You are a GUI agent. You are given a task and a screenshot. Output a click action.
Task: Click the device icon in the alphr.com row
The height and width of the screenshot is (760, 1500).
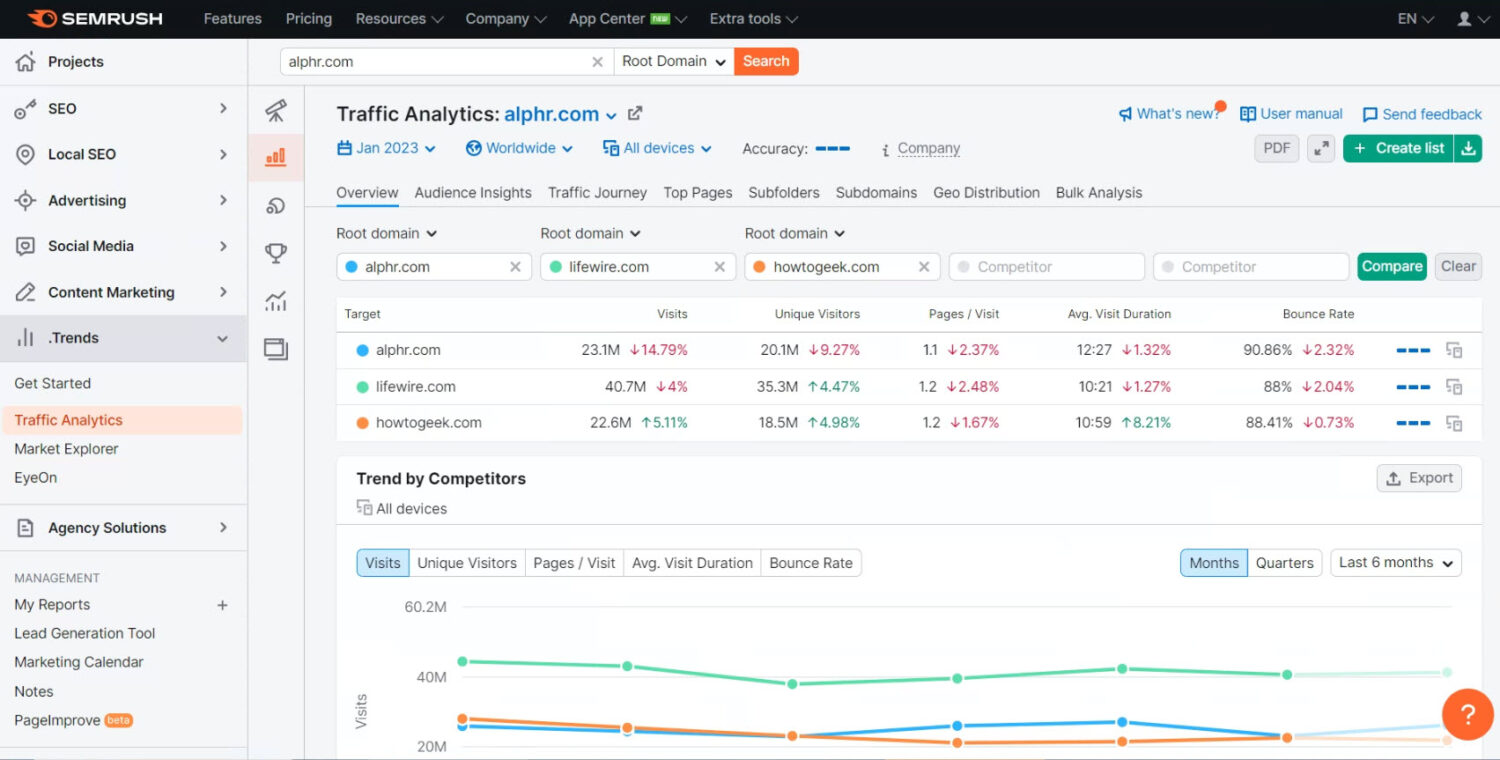click(1455, 350)
